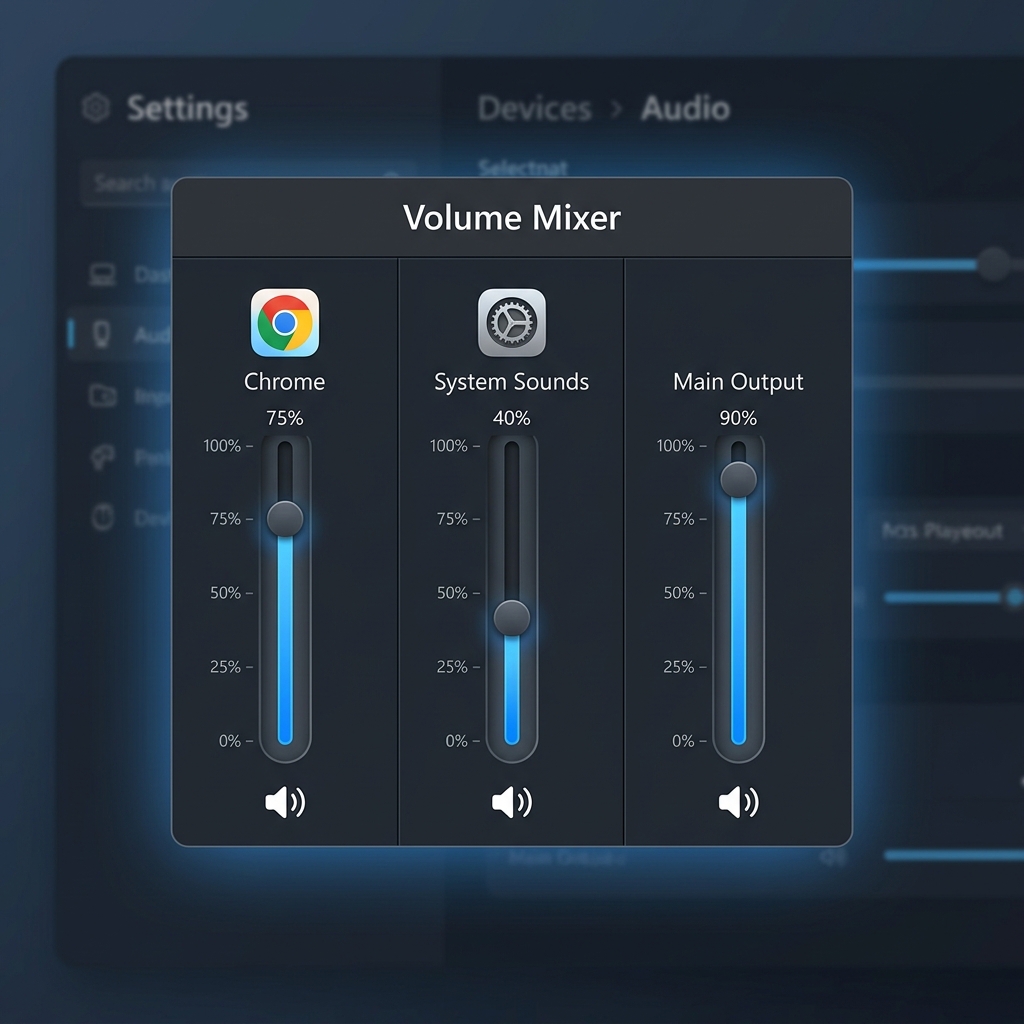Viewport: 1024px width, 1024px height.
Task: Click the power icon in Settings sidebar
Action: pyautogui.click(x=103, y=517)
